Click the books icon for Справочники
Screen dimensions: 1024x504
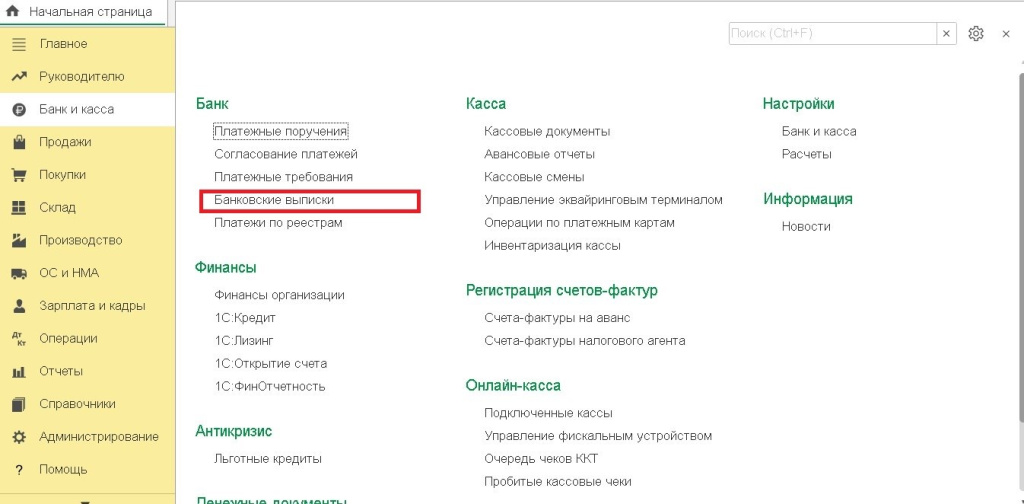(19, 404)
